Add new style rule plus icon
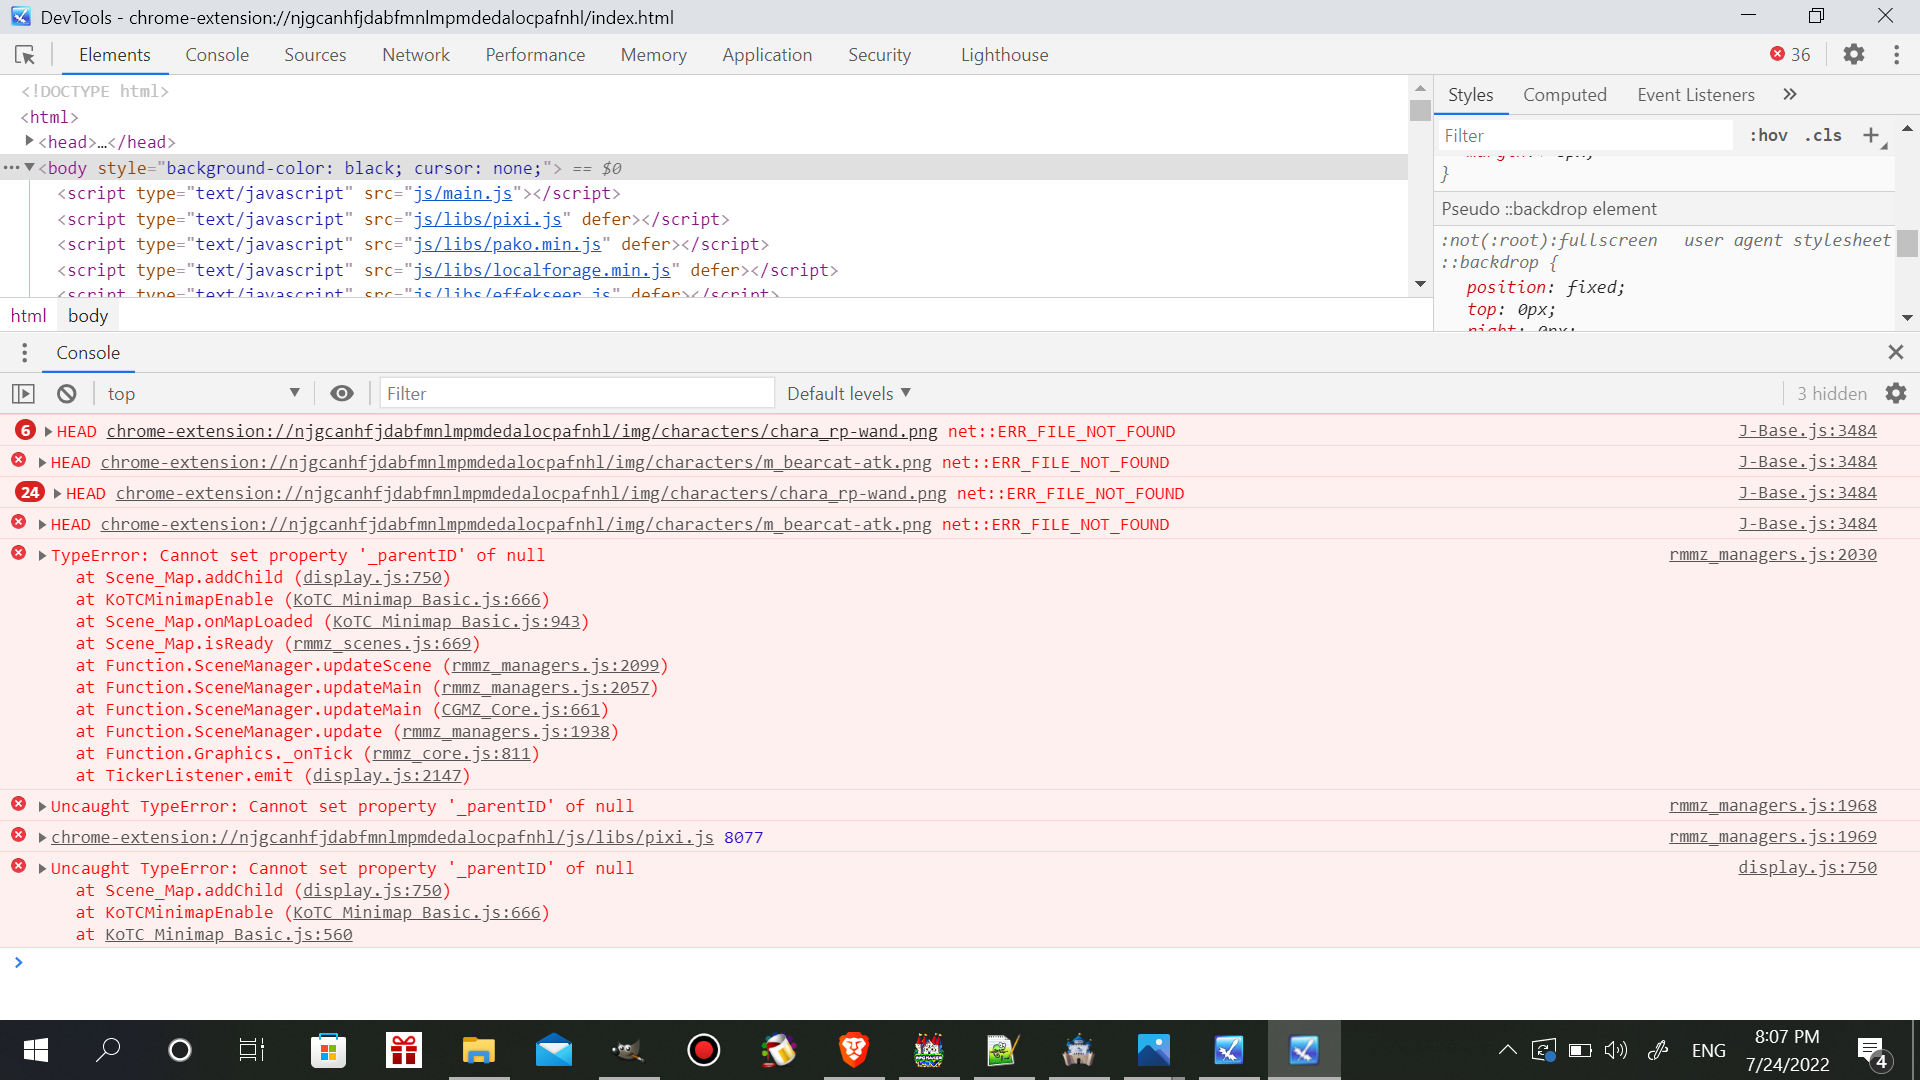This screenshot has width=1920, height=1080. (x=1871, y=135)
